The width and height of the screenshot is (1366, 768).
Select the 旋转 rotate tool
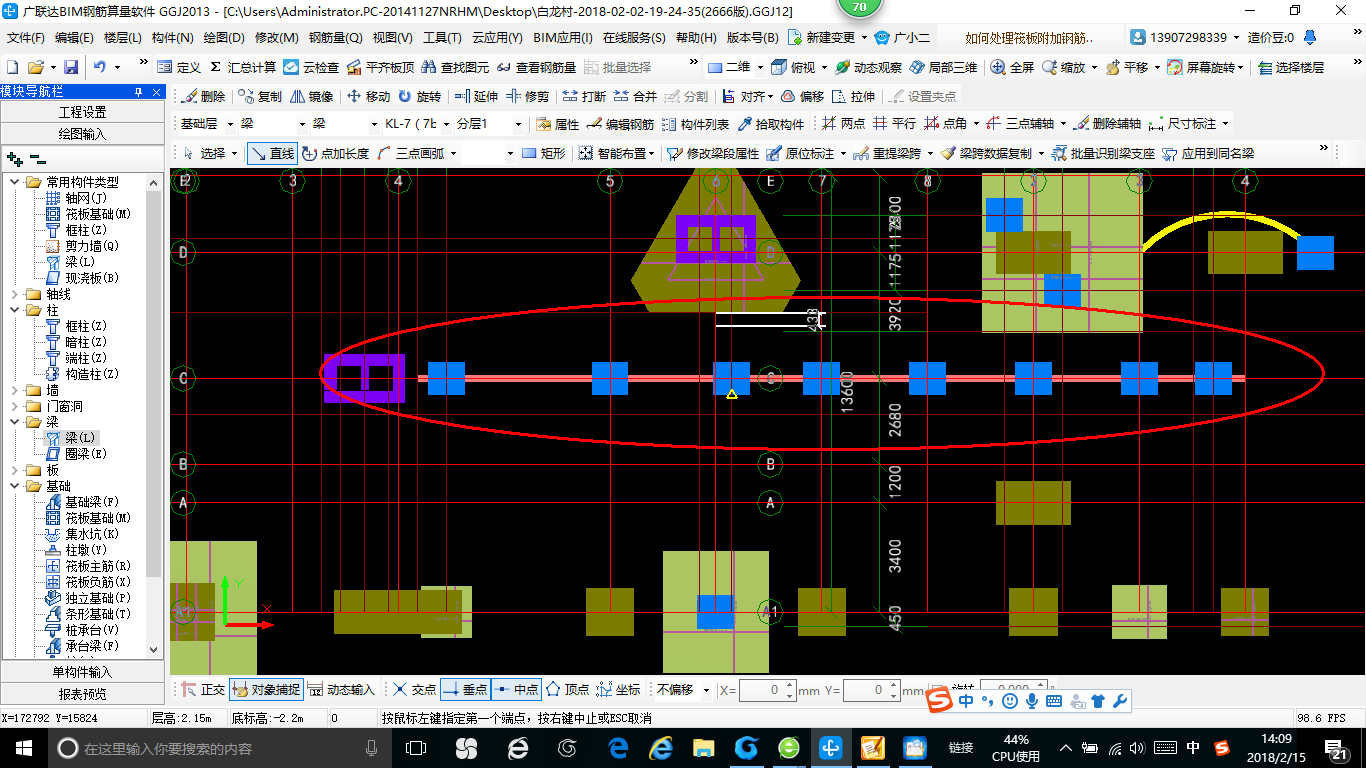419,96
